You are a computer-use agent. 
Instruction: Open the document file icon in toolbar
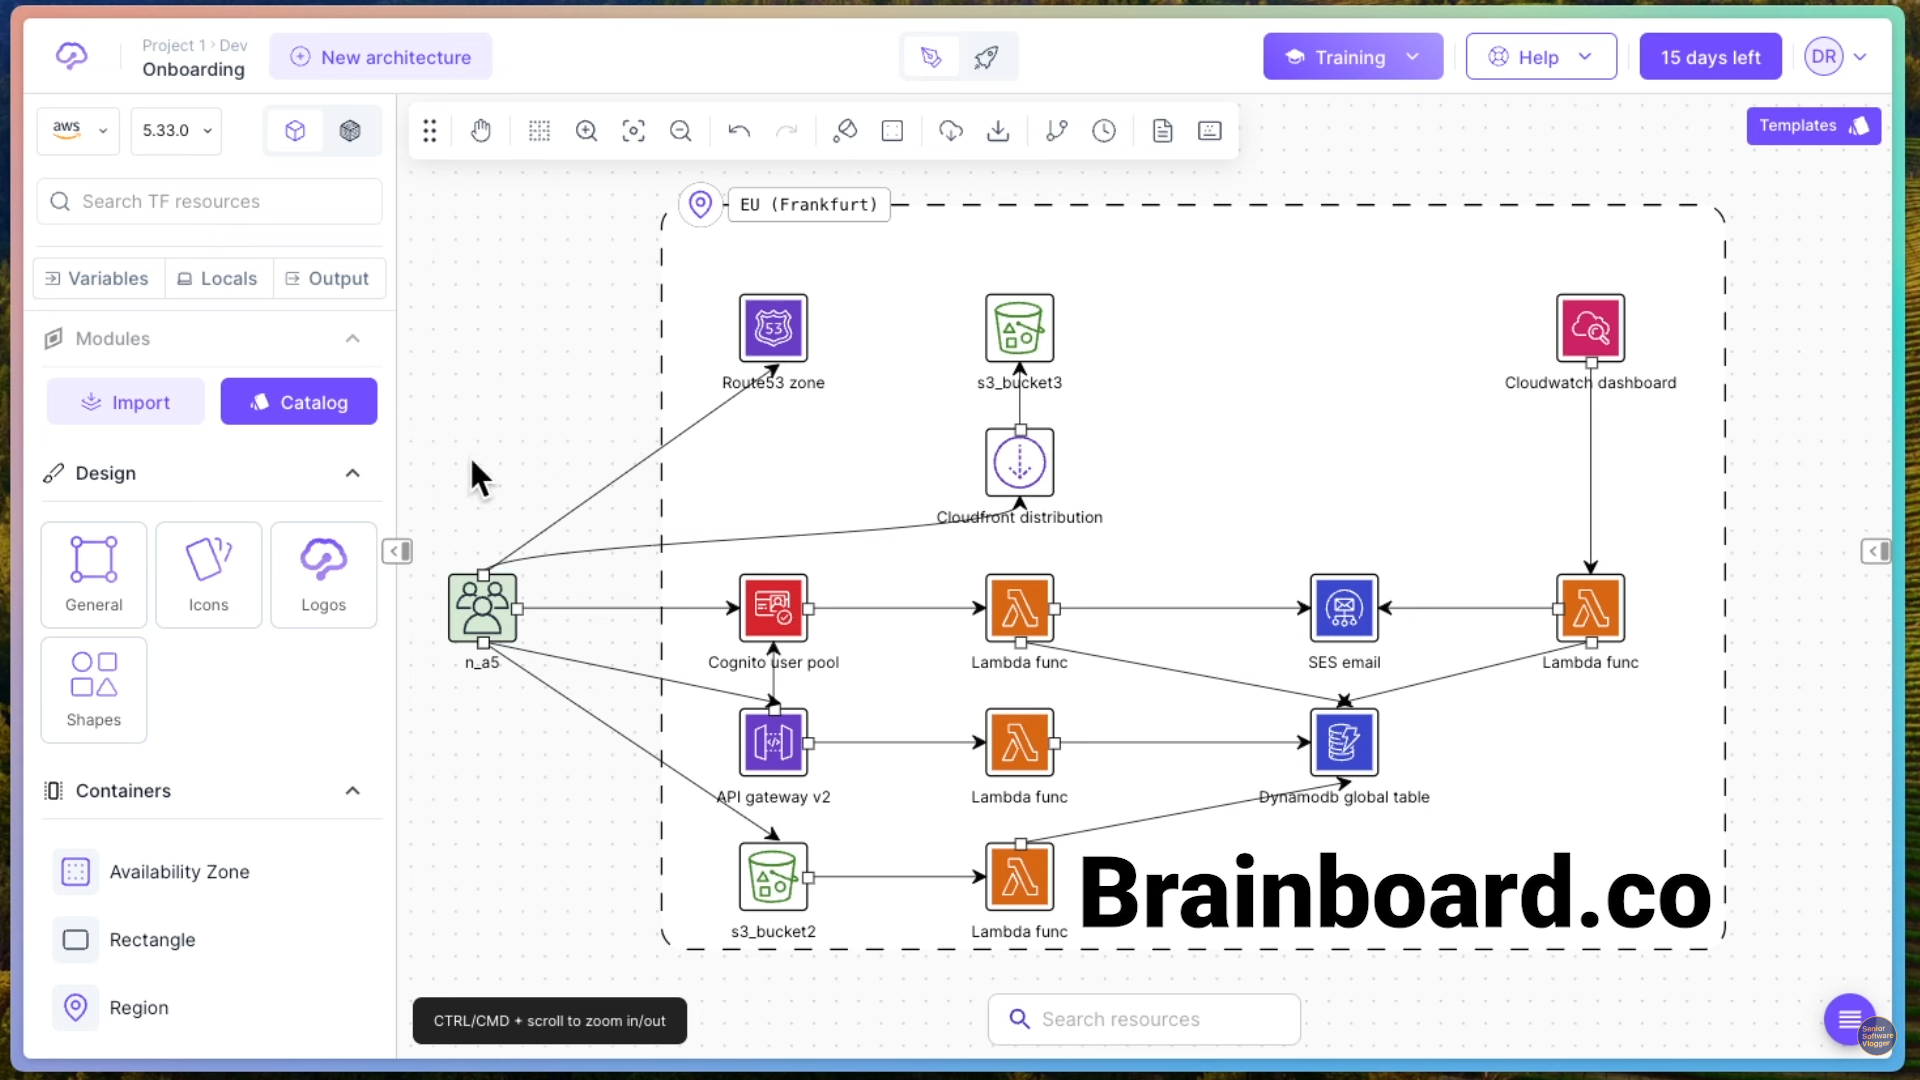pos(1162,131)
